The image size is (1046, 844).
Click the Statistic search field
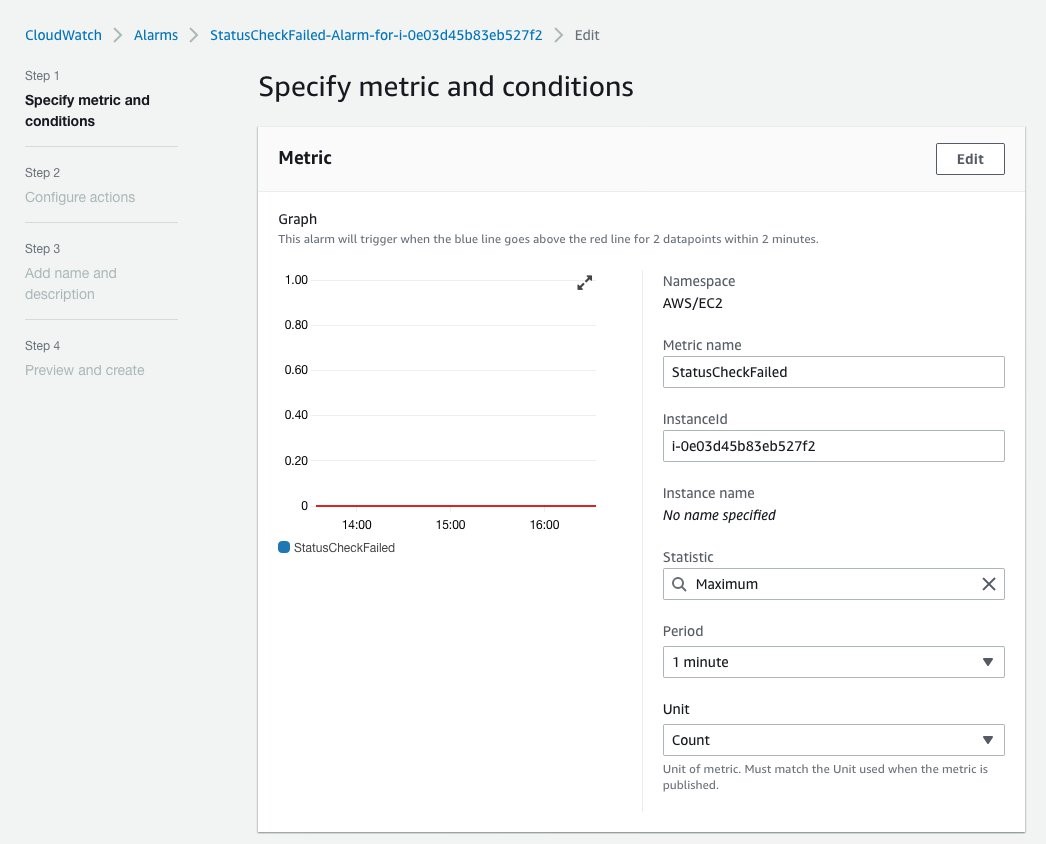tap(833, 584)
